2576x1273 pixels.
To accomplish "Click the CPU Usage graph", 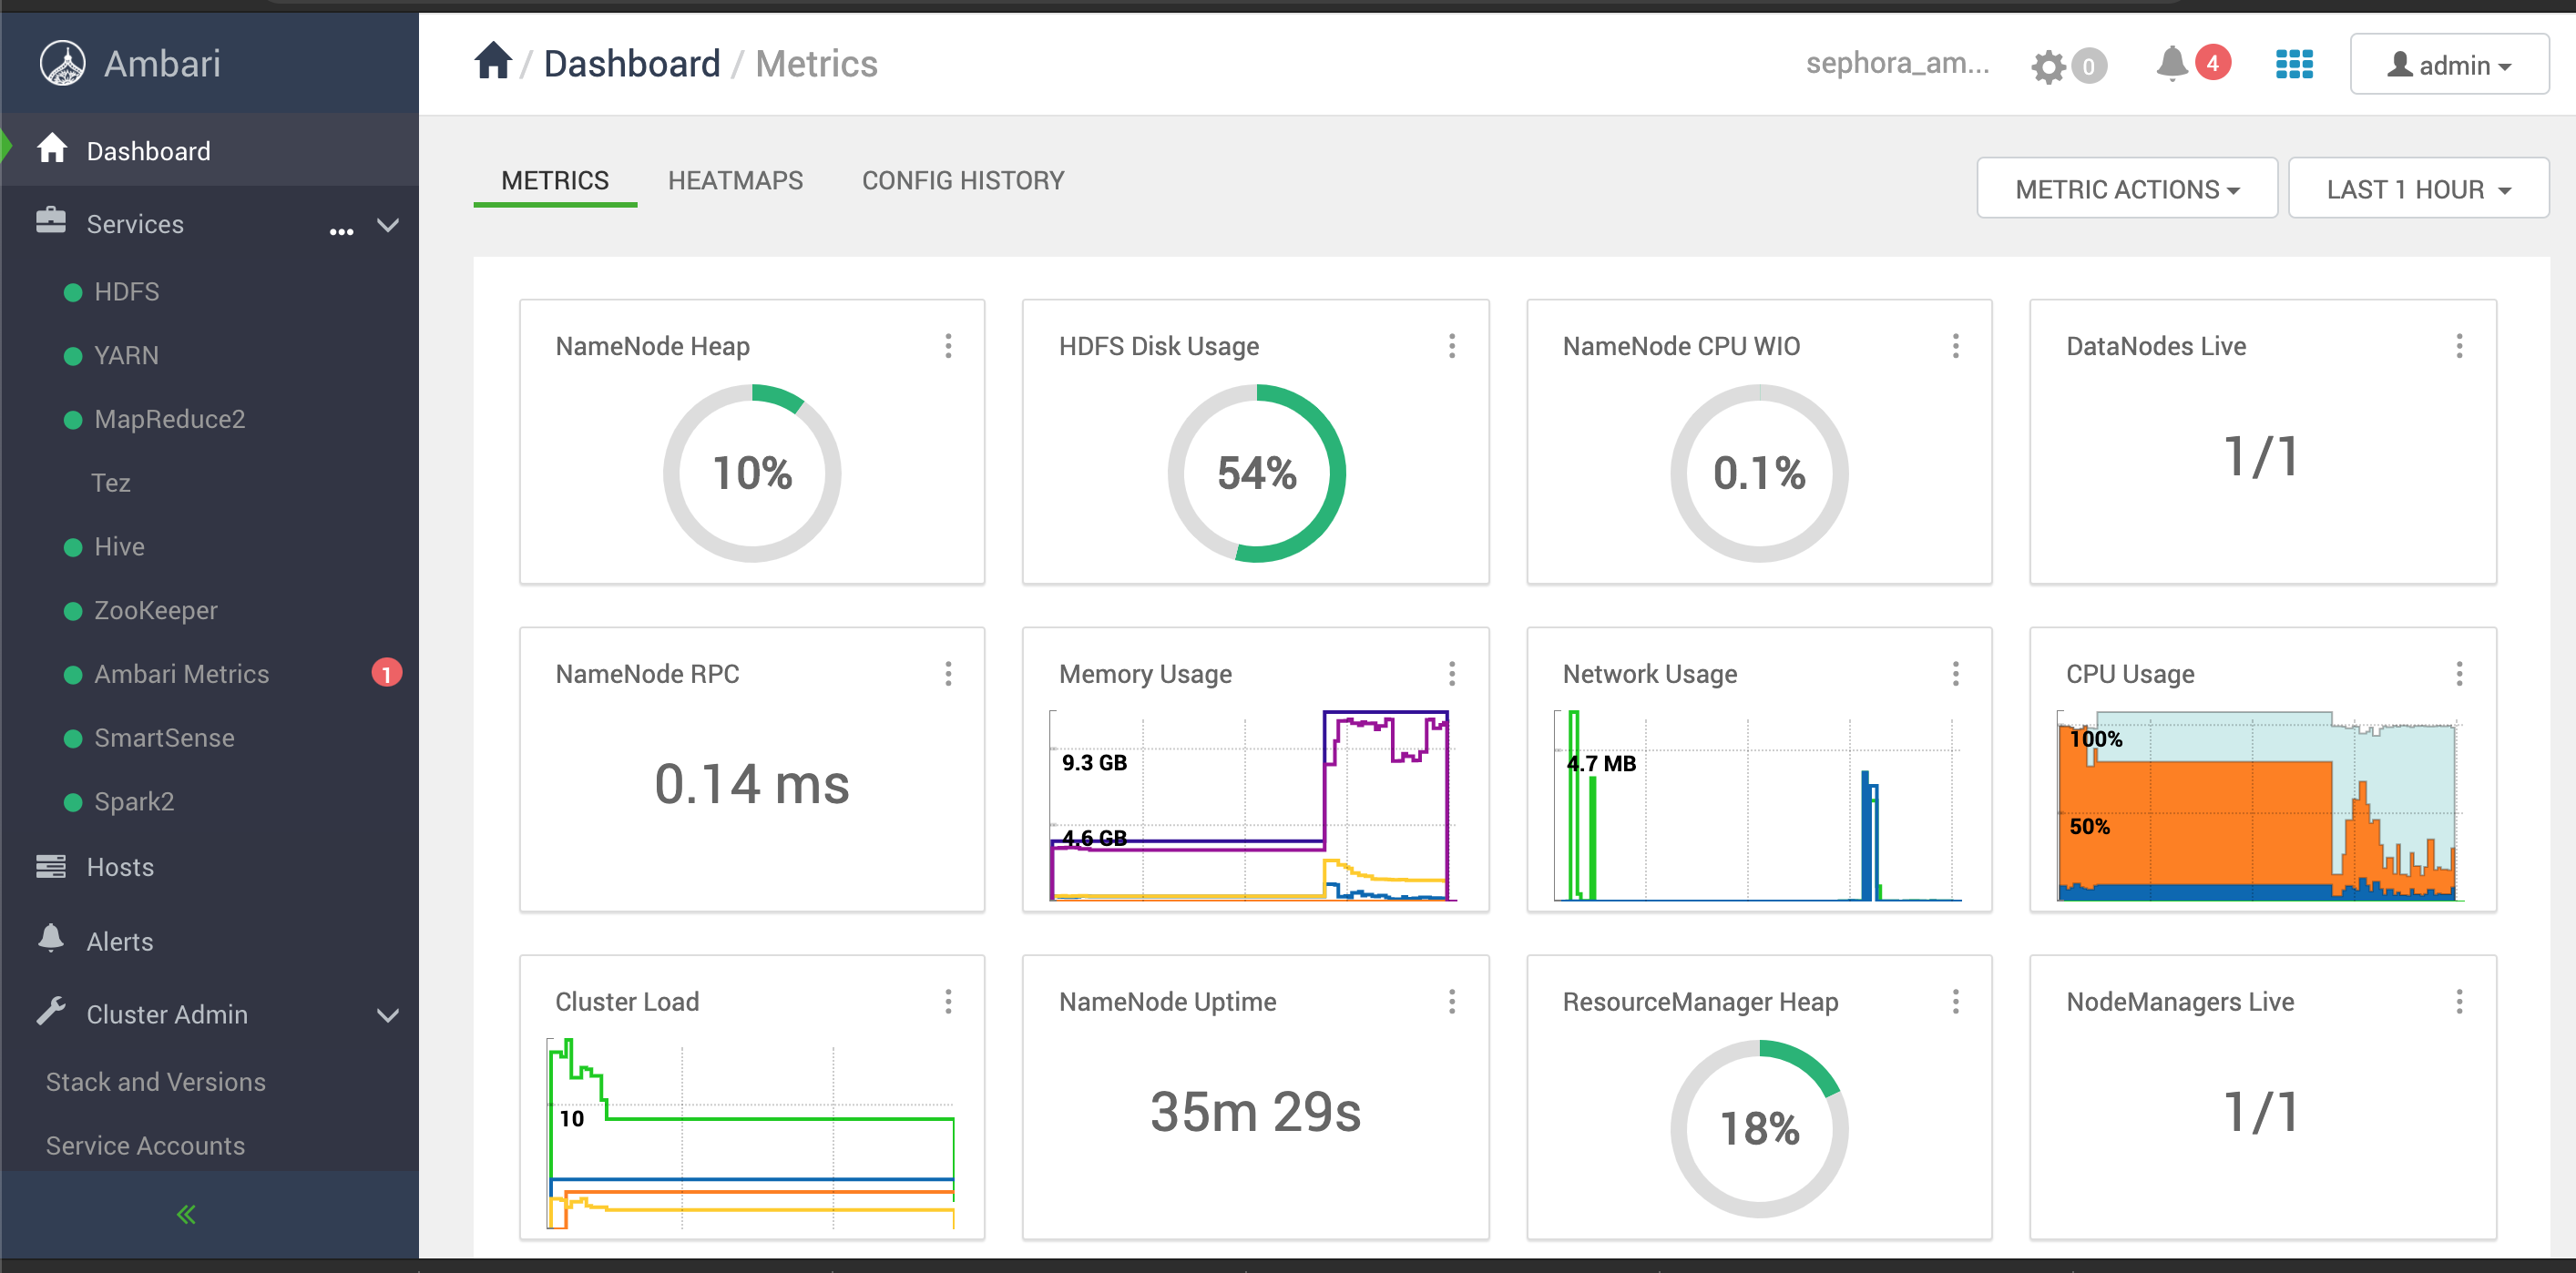I will point(2260,806).
